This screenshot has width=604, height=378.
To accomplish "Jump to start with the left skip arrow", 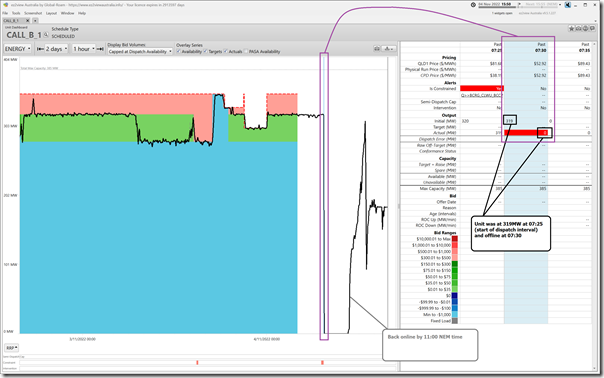I will coord(40,49).
